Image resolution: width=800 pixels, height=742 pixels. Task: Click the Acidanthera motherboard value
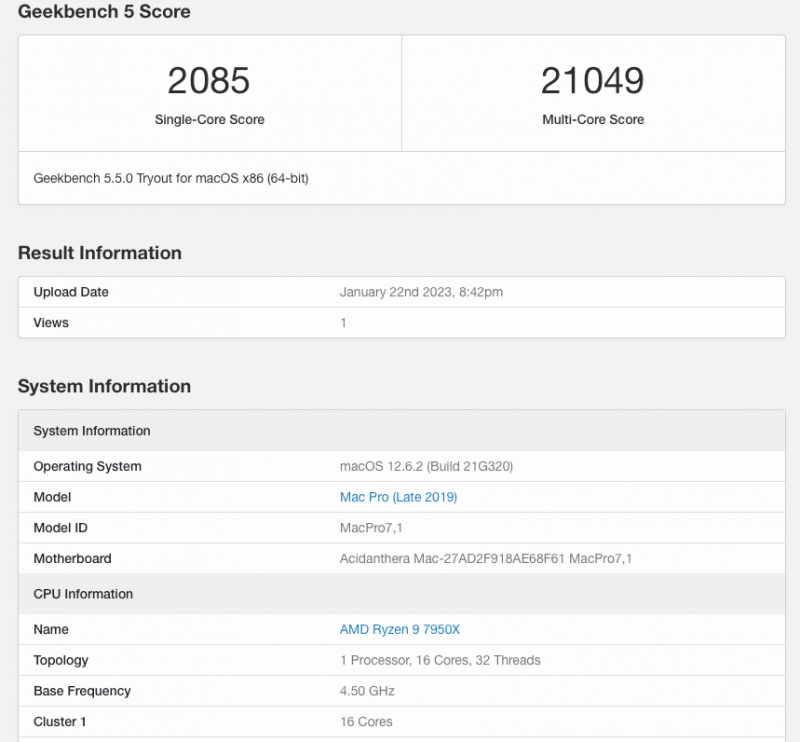pos(486,559)
